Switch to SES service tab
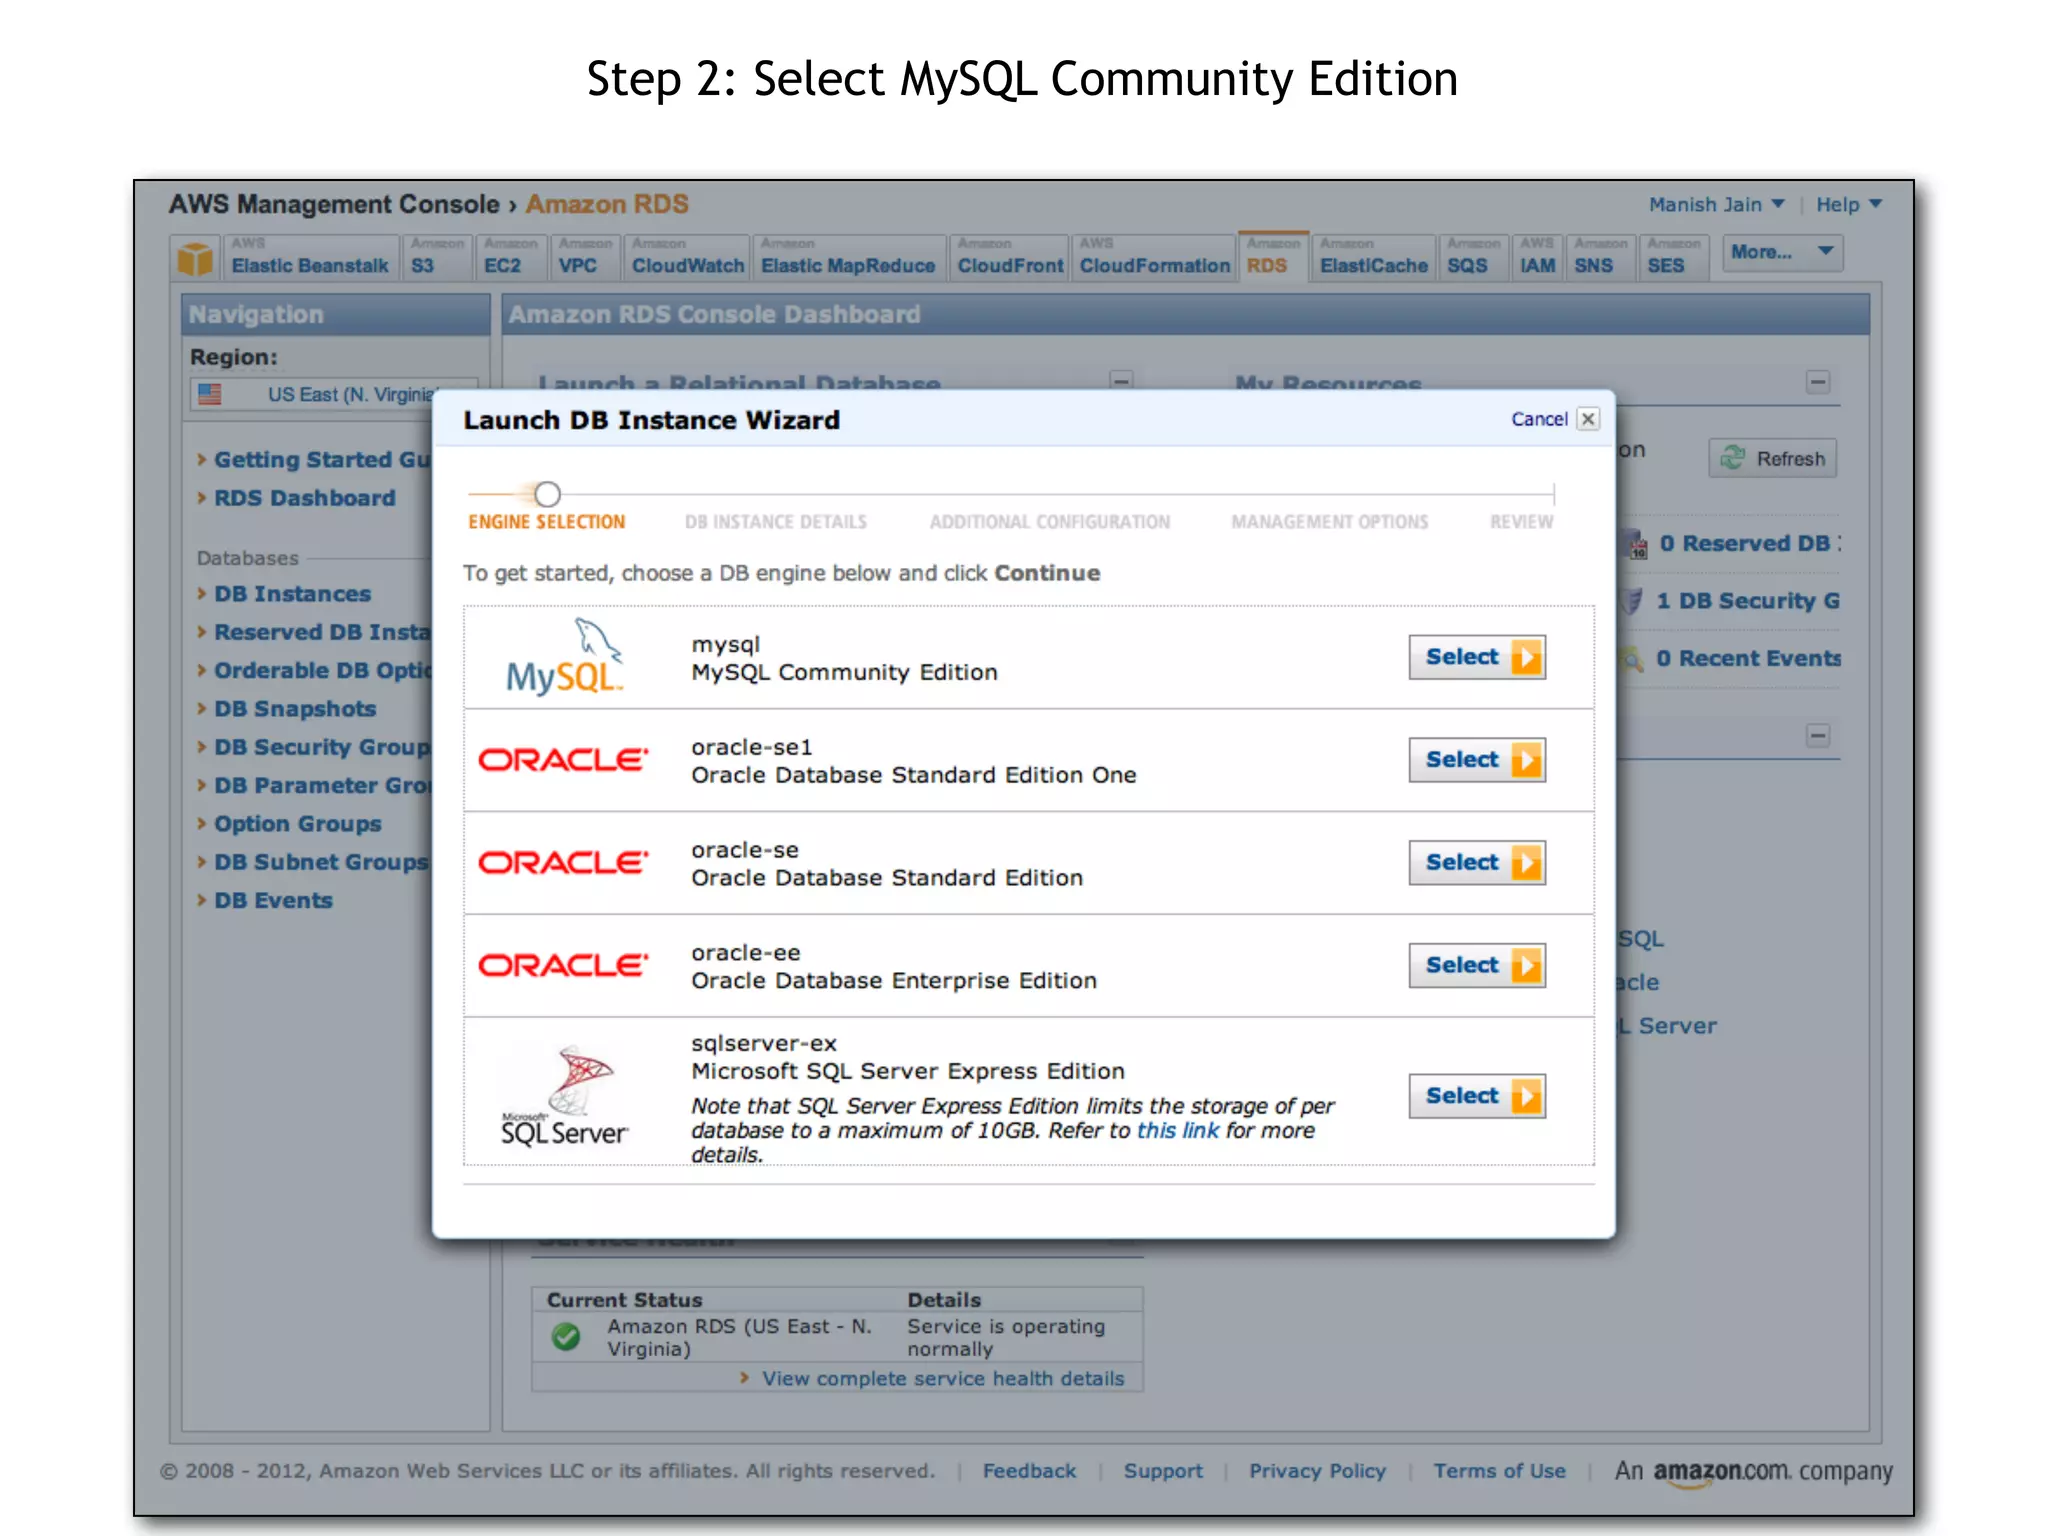Screen dimensions: 2048x1536 [x=1674, y=259]
